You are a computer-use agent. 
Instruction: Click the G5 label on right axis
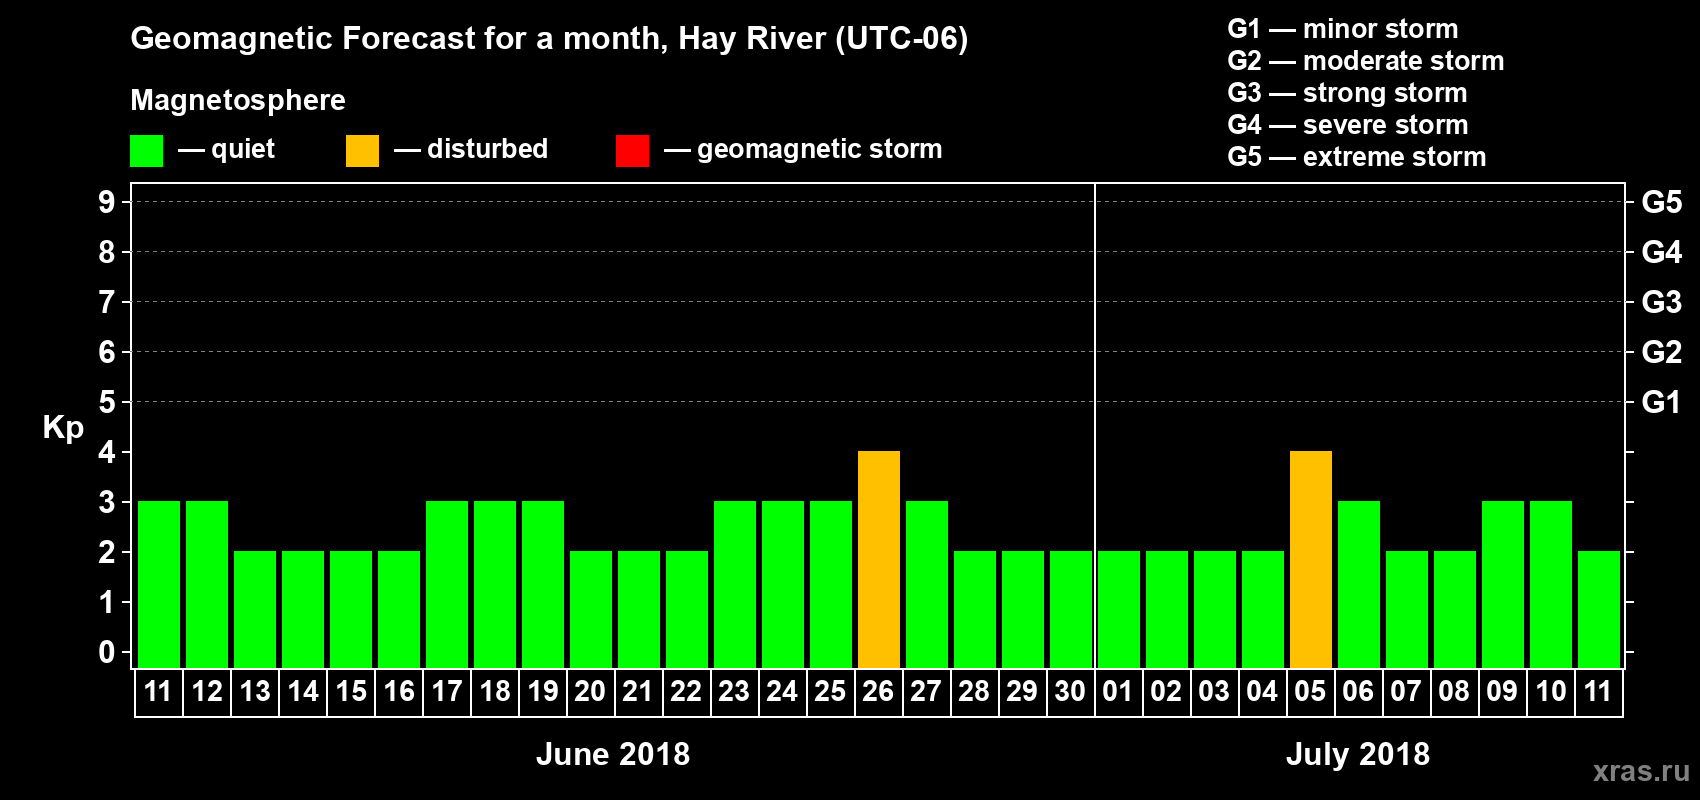tap(1661, 202)
